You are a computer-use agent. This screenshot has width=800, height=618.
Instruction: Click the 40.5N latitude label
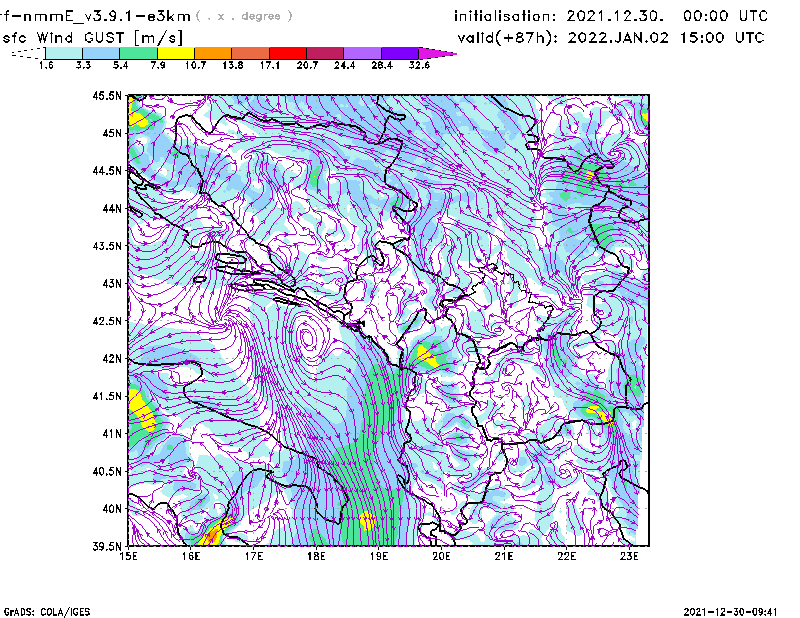[108, 471]
